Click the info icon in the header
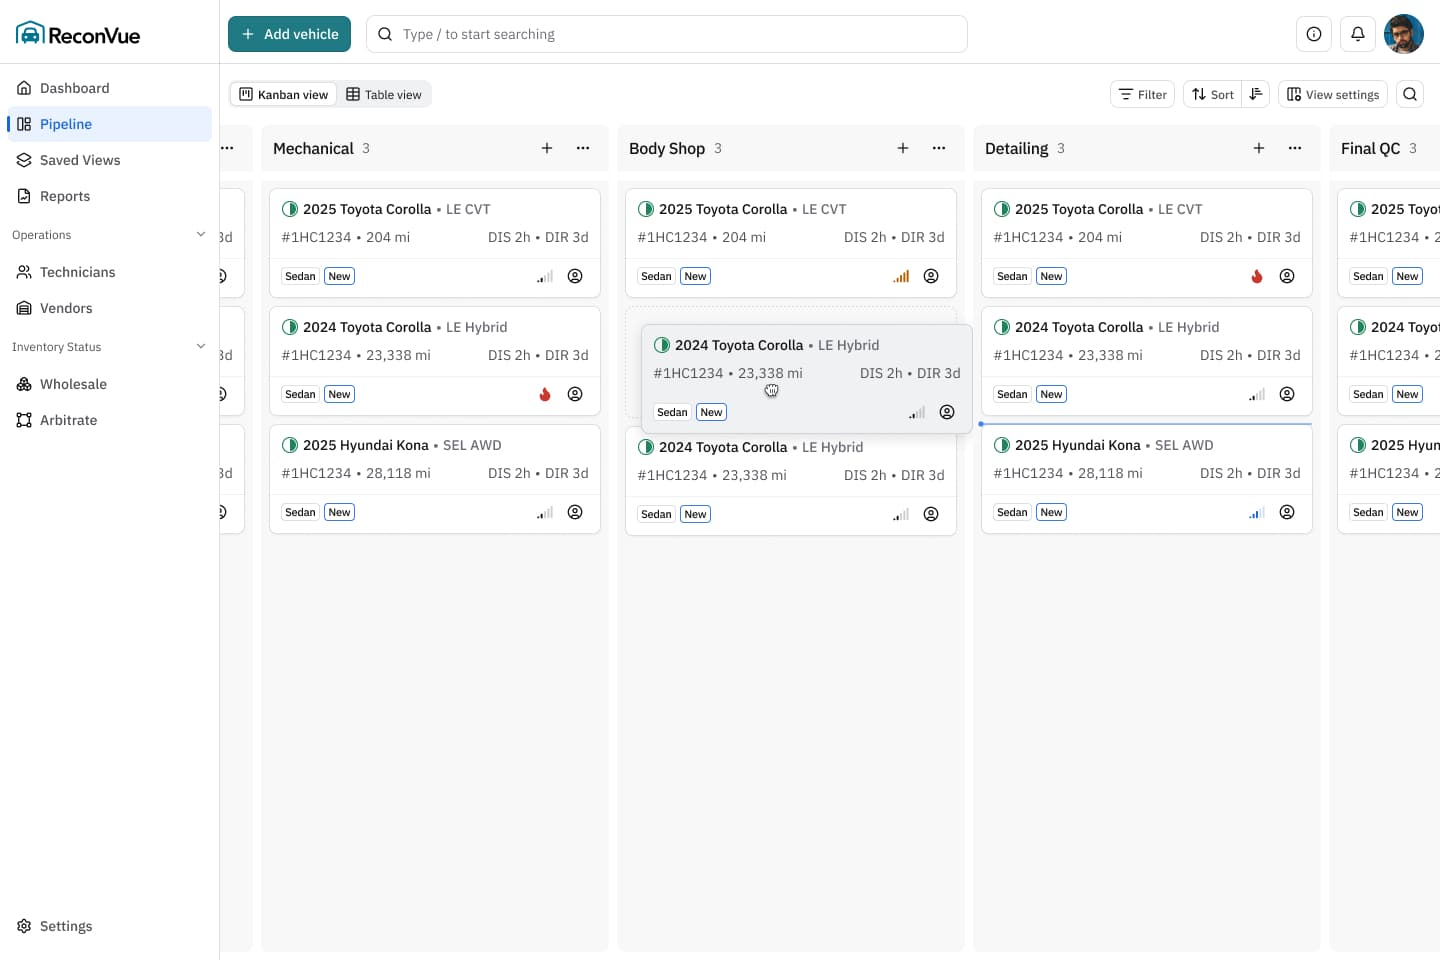 1313,33
